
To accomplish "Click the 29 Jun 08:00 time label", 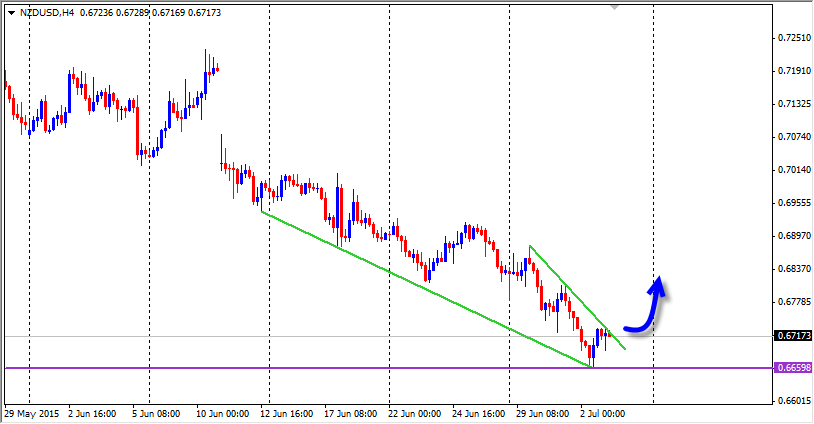I will point(542,414).
